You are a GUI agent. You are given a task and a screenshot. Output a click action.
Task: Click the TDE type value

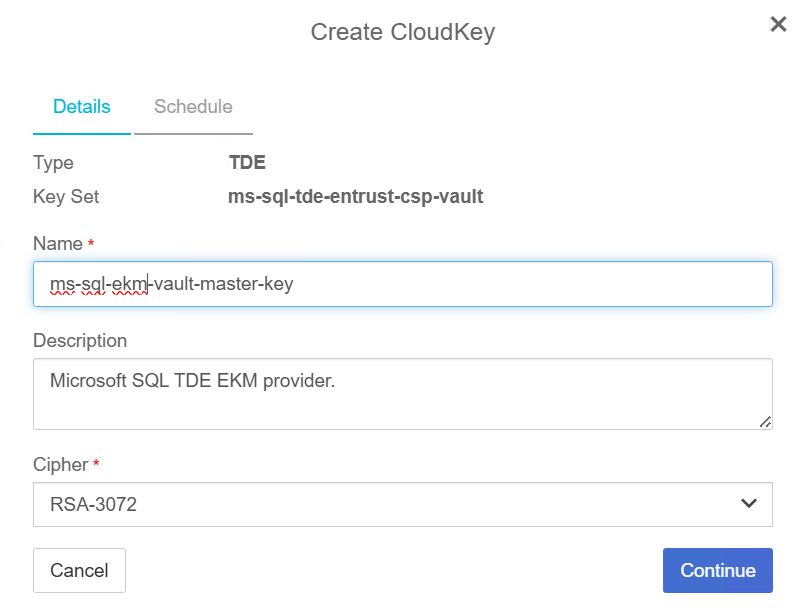tap(247, 162)
